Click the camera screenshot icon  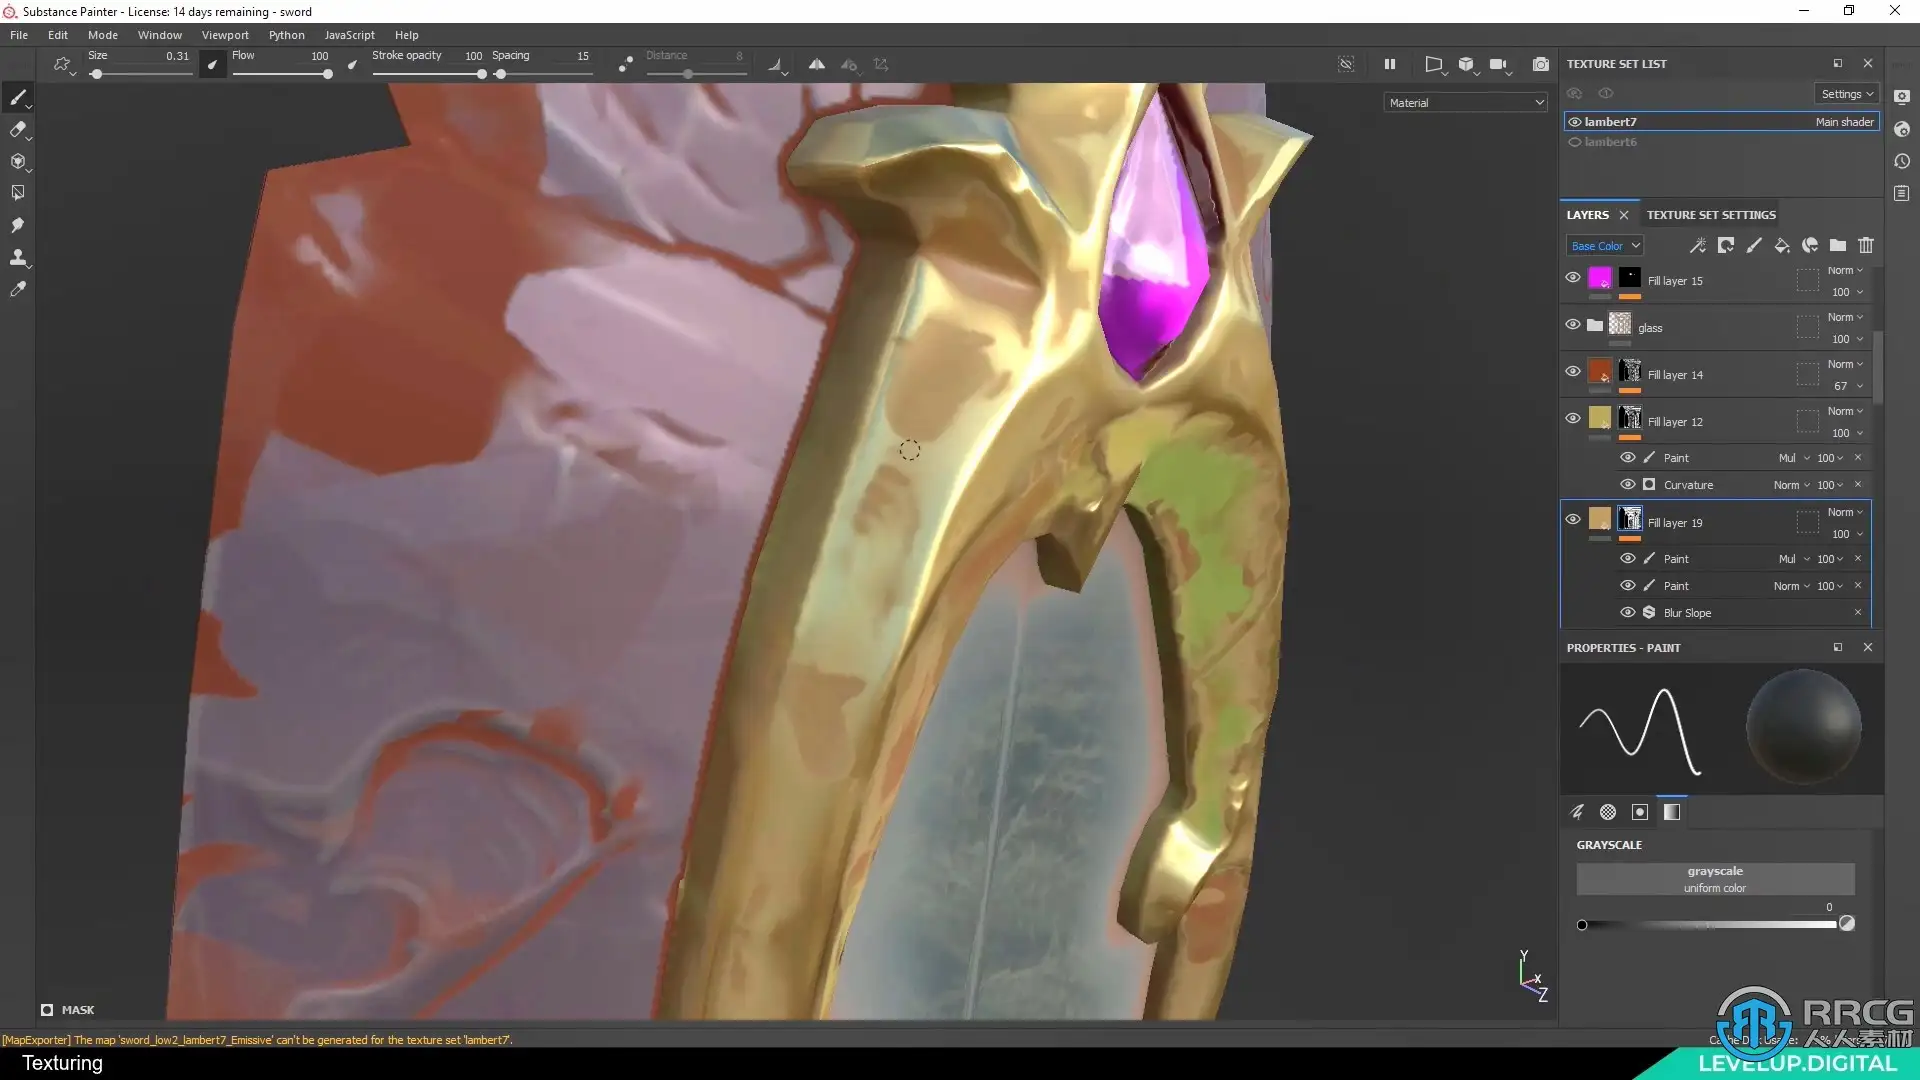click(1540, 64)
